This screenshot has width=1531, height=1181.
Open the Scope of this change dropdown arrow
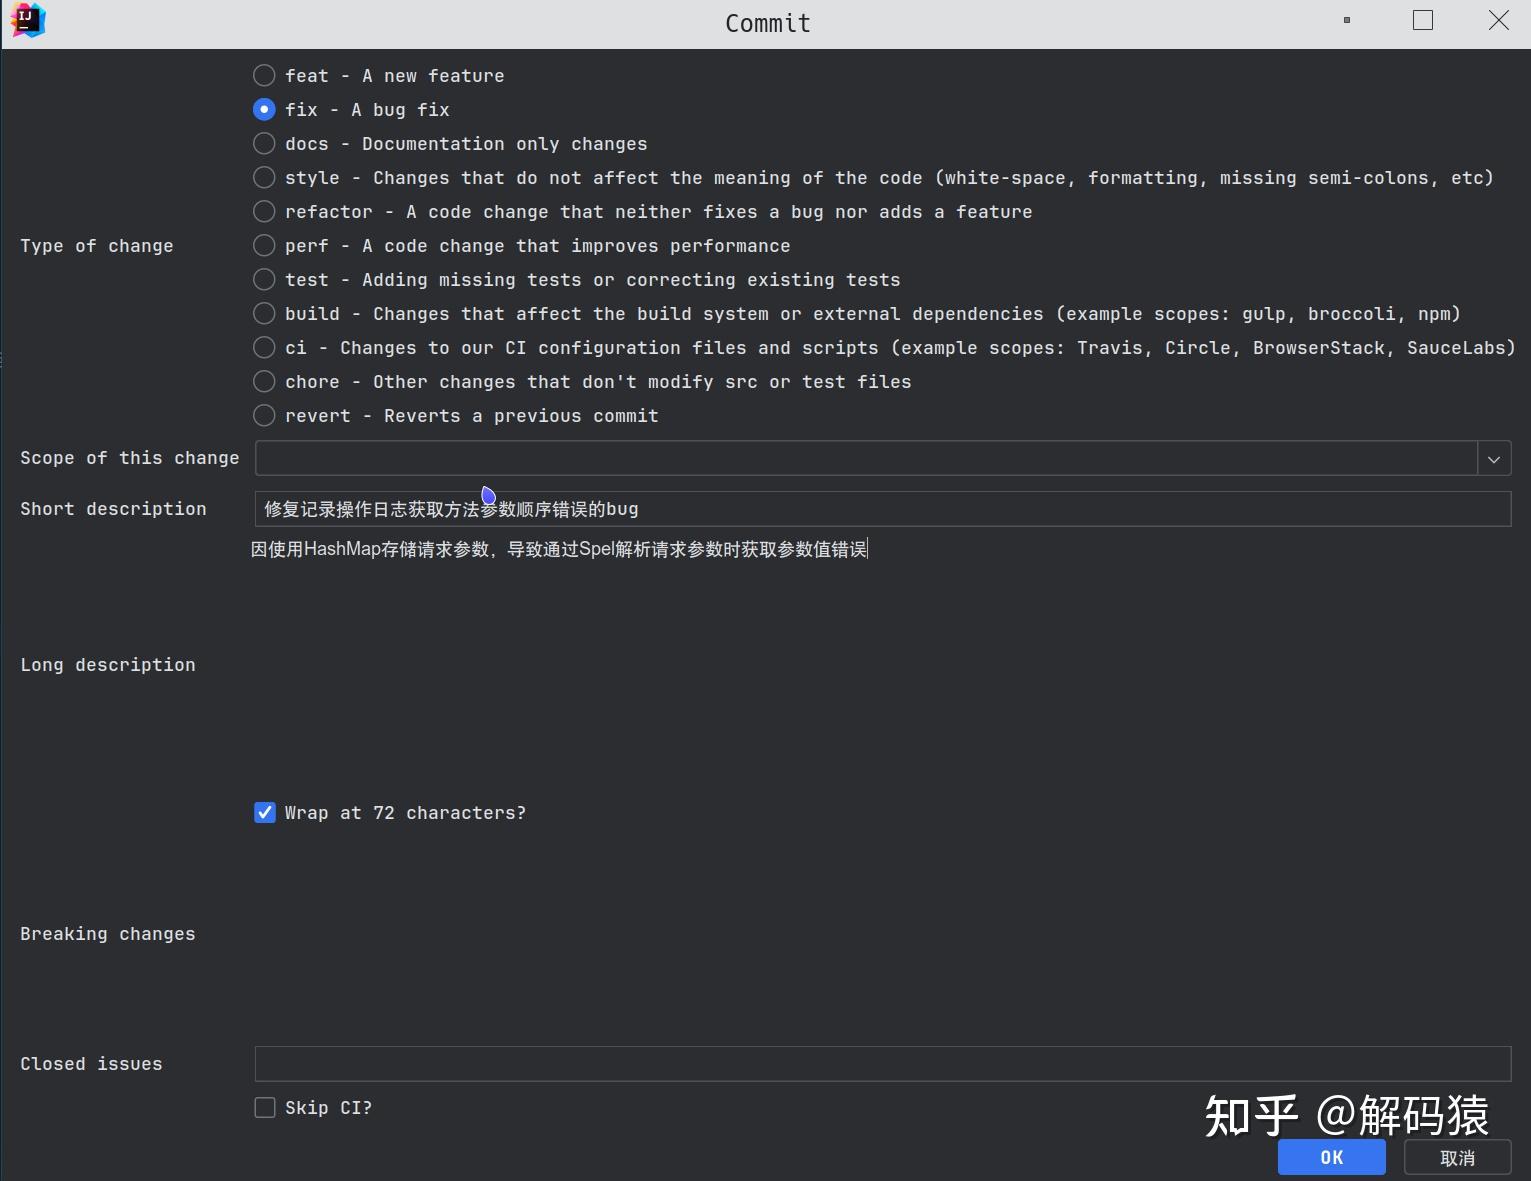pos(1494,459)
